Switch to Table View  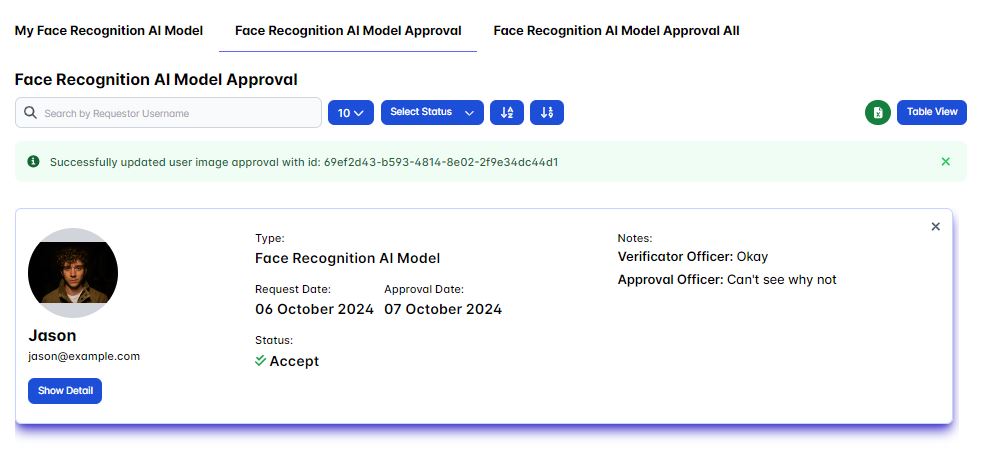pyautogui.click(x=932, y=112)
